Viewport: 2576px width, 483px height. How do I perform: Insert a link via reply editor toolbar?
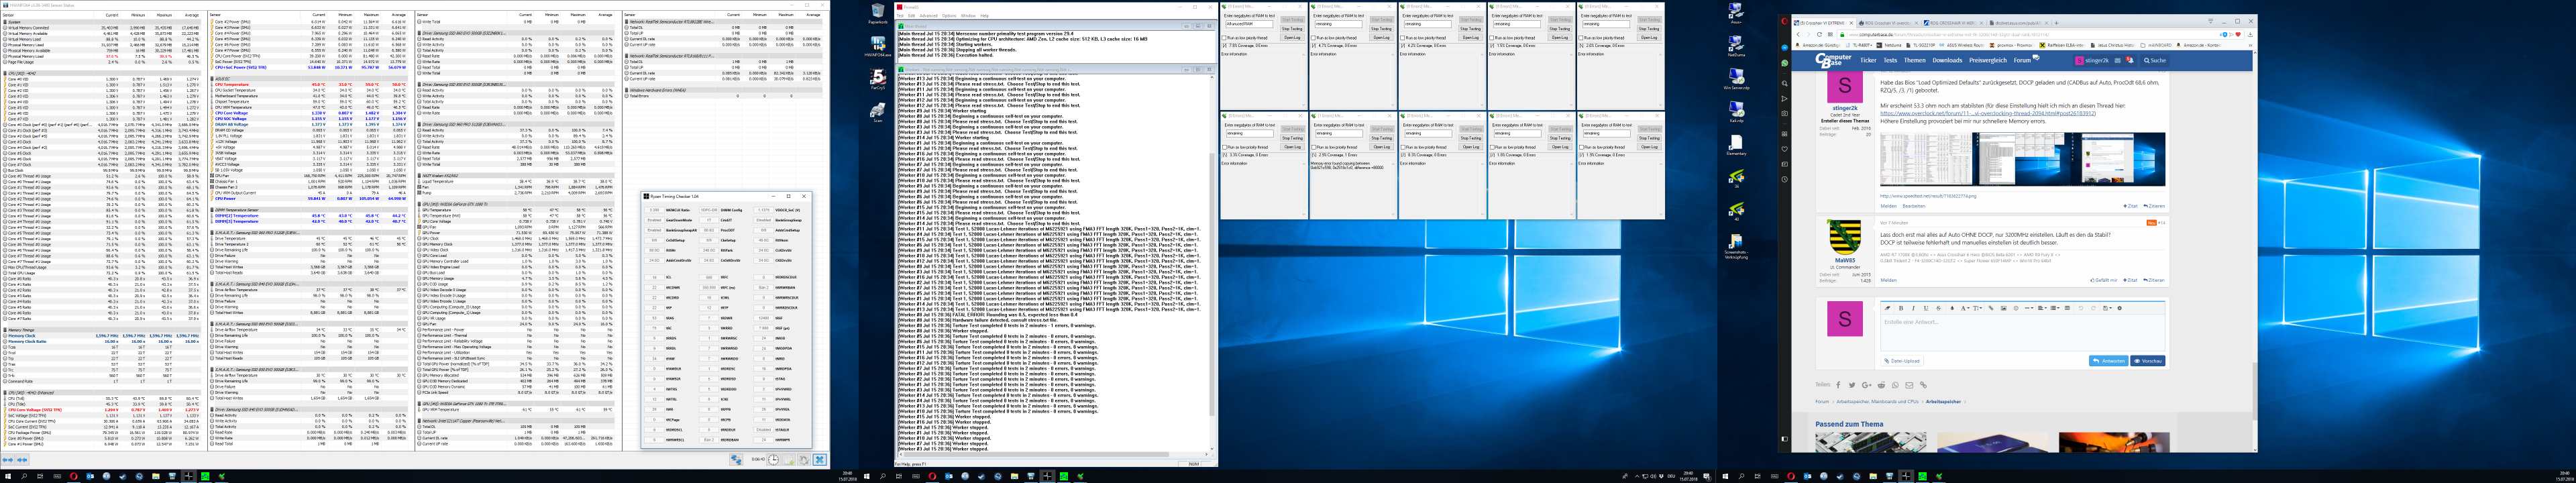(1991, 309)
